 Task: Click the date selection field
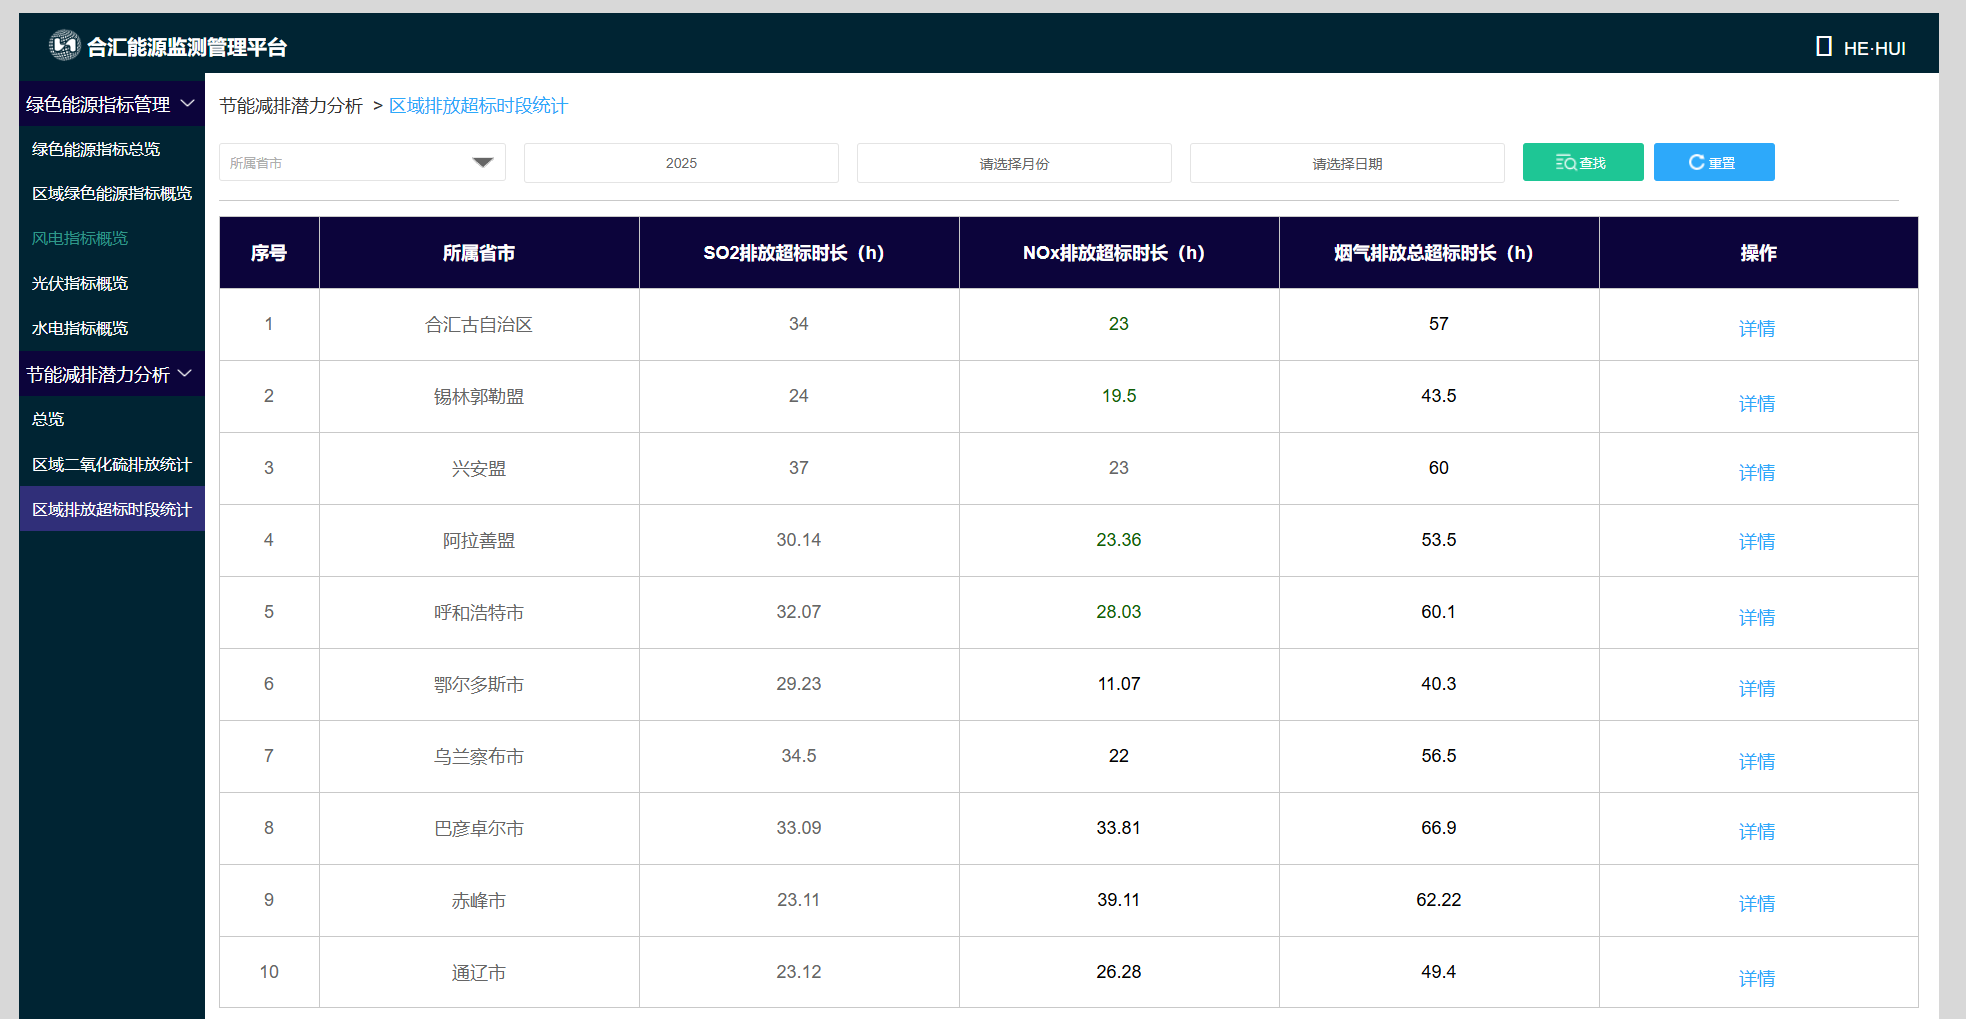click(1347, 163)
